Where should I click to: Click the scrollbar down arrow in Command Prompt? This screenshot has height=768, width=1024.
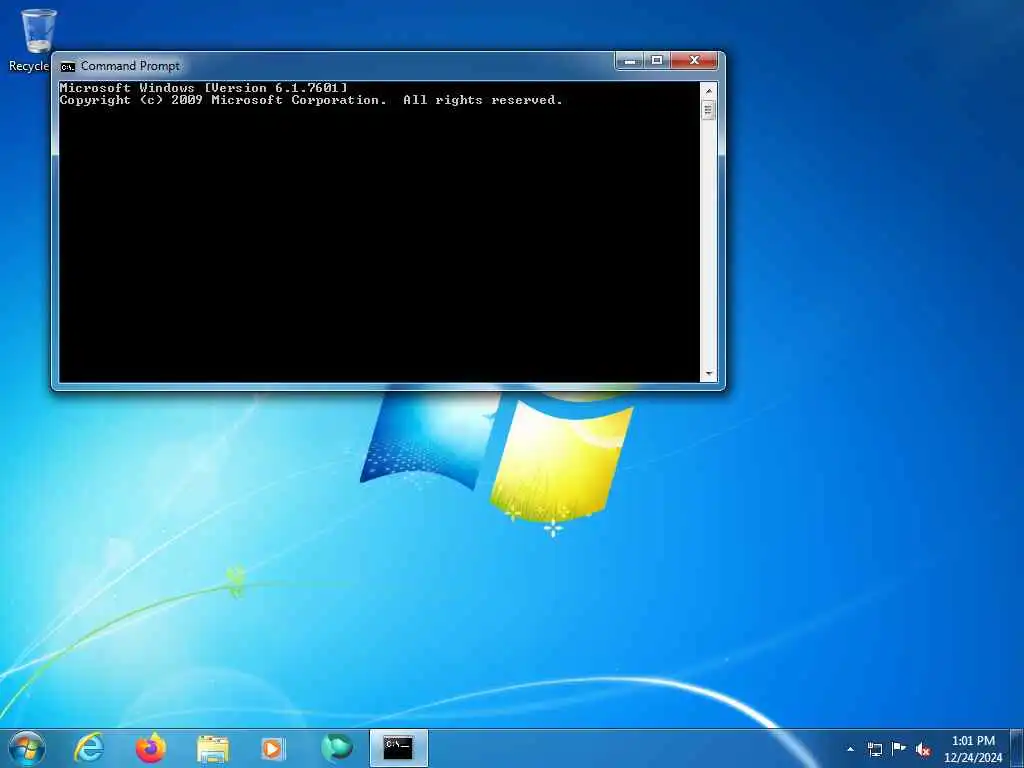(709, 374)
